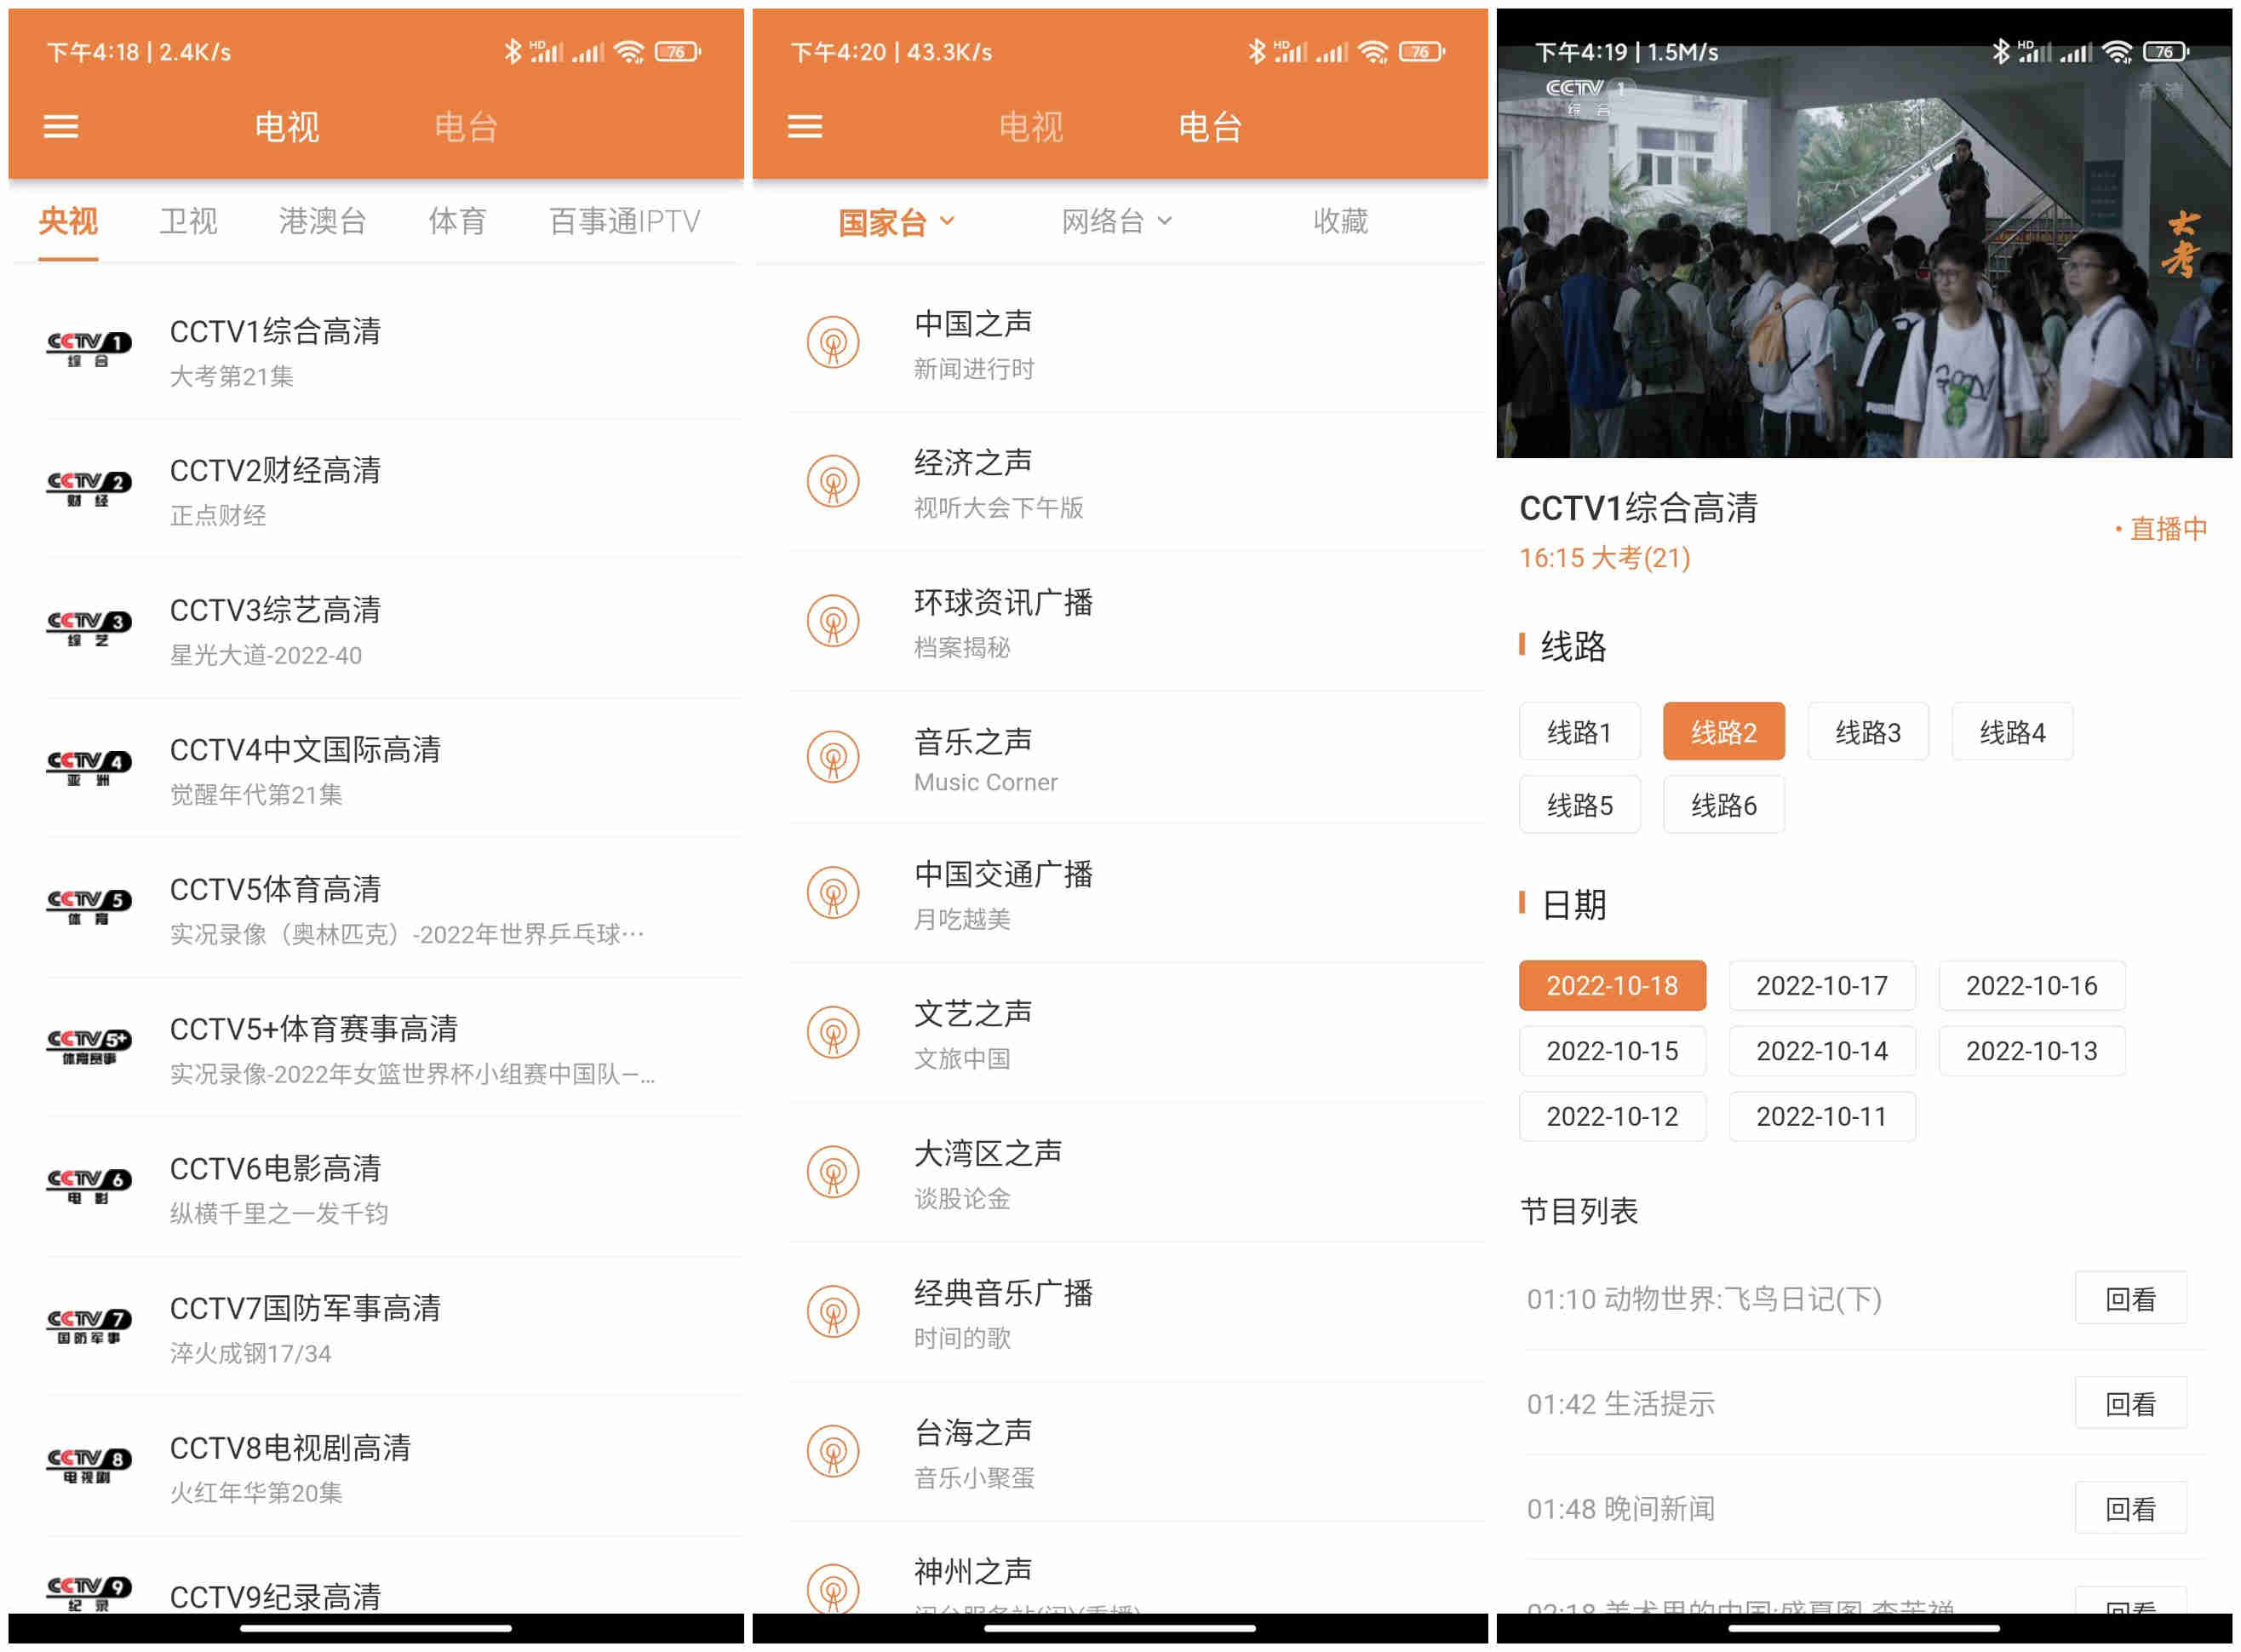Tap the CCTV5+ 体育赛事 channel logo
The width and height of the screenshot is (2241, 1652).
point(89,1048)
